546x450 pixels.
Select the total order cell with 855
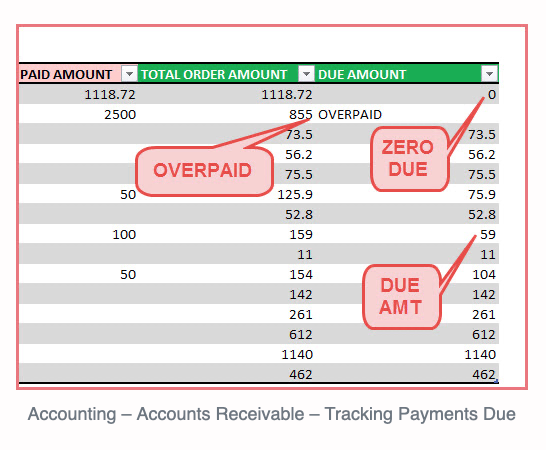[226, 115]
